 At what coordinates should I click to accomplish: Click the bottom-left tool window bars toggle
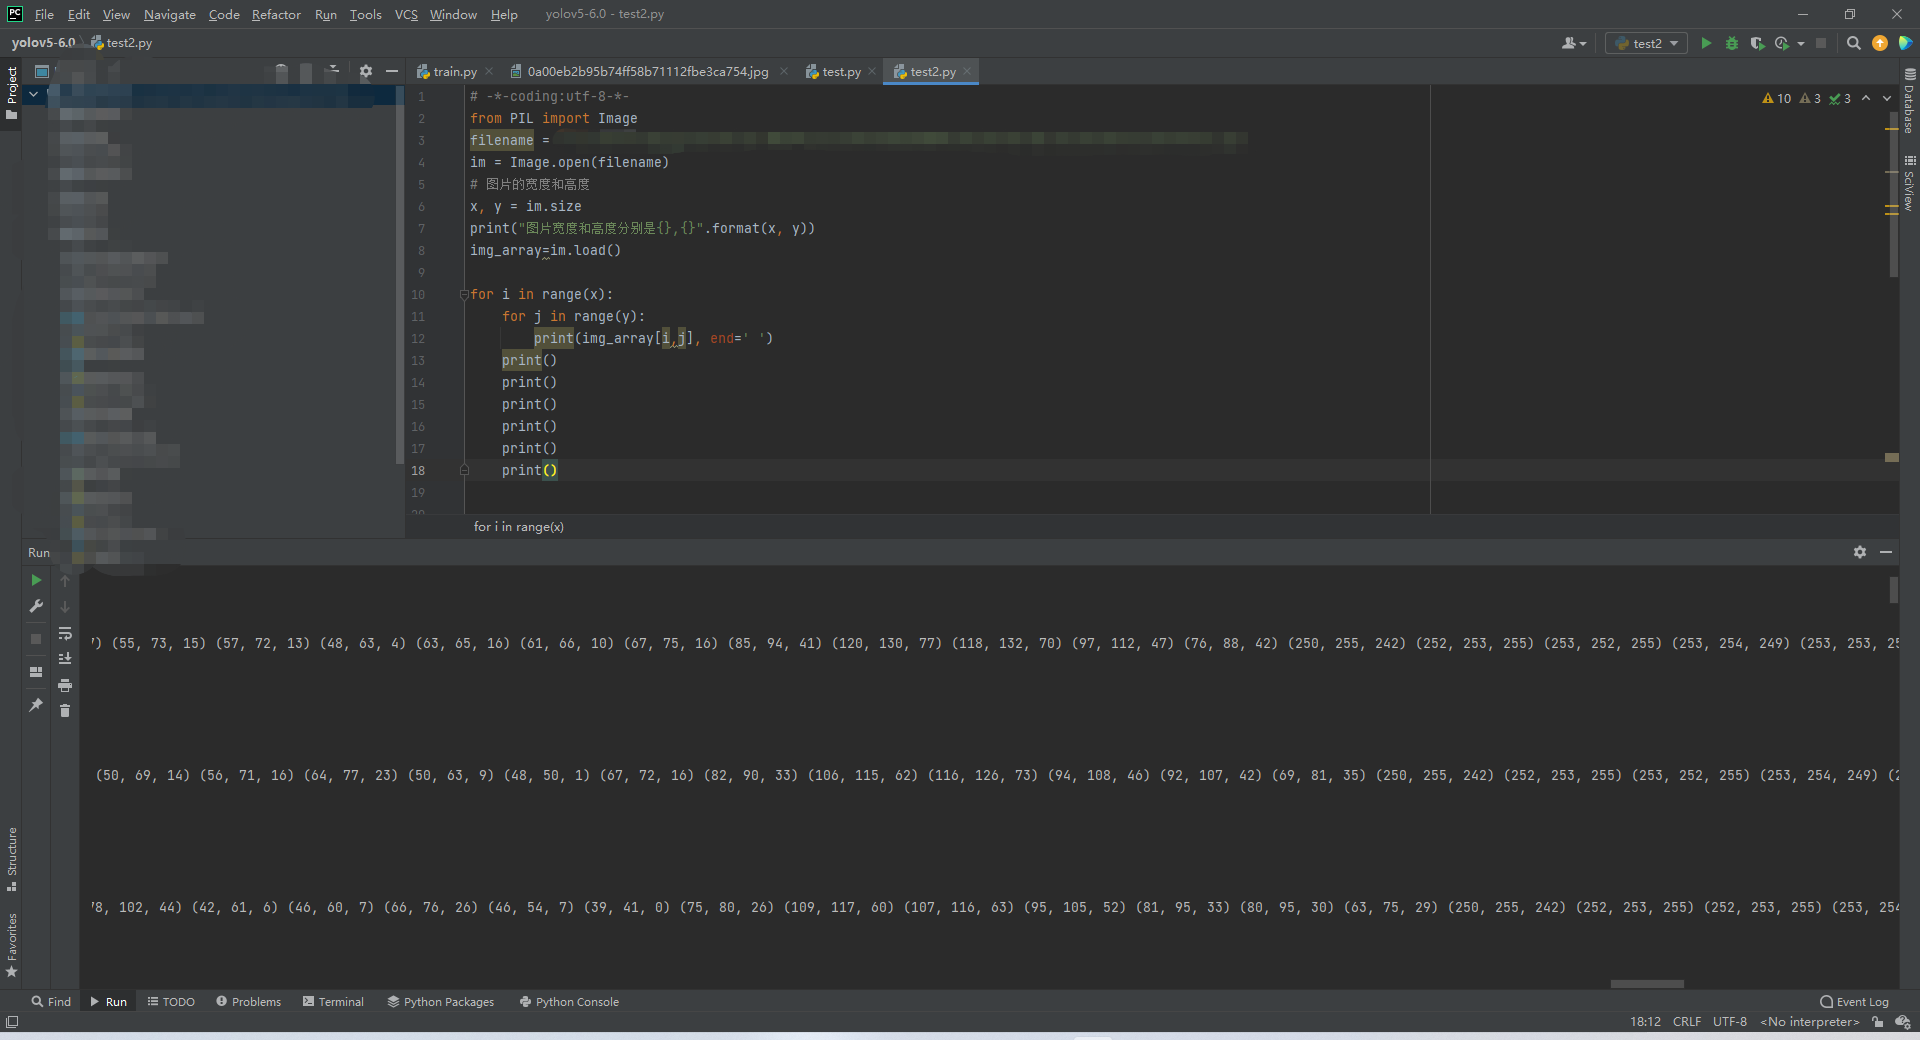coord(12,1022)
